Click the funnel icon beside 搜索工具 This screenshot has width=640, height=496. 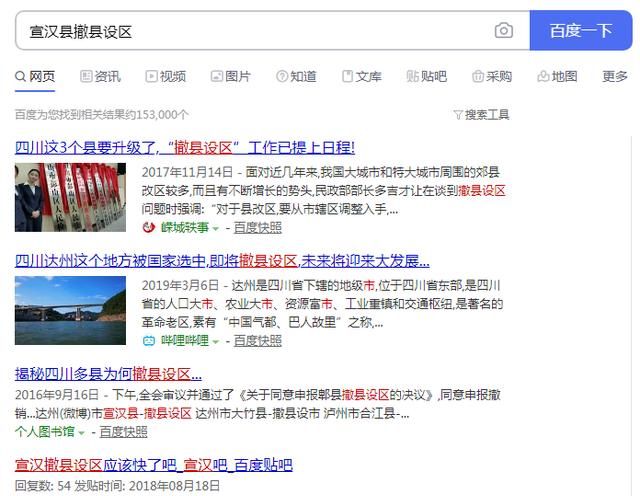coord(458,115)
